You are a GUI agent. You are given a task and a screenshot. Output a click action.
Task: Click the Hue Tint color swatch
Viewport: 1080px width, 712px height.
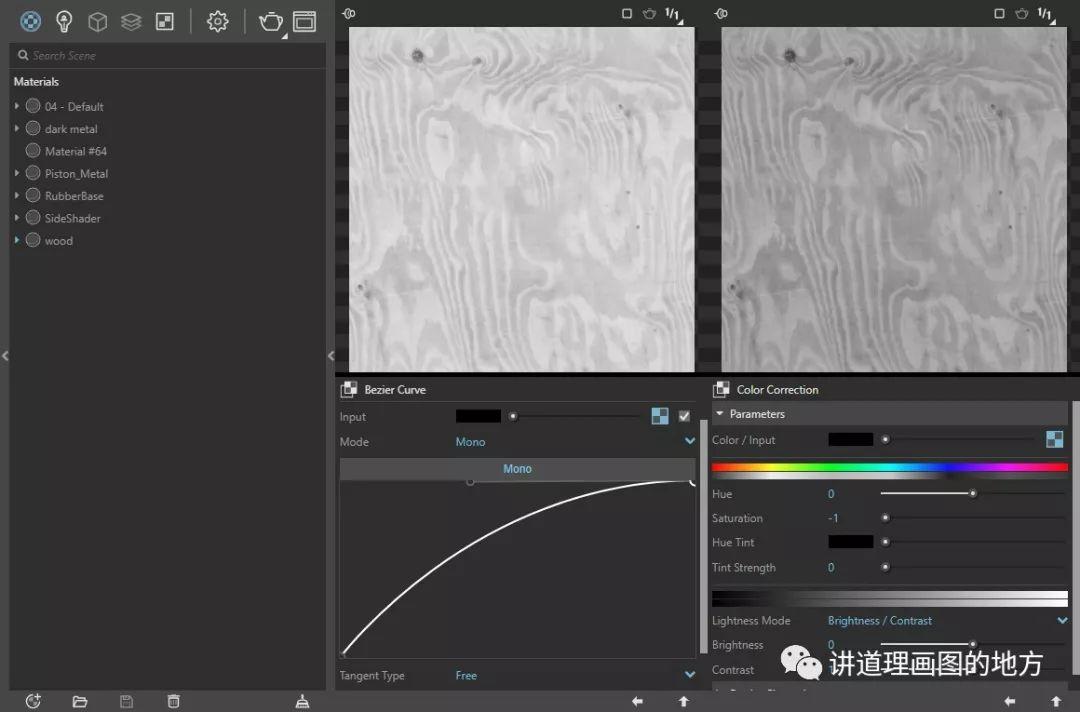851,542
